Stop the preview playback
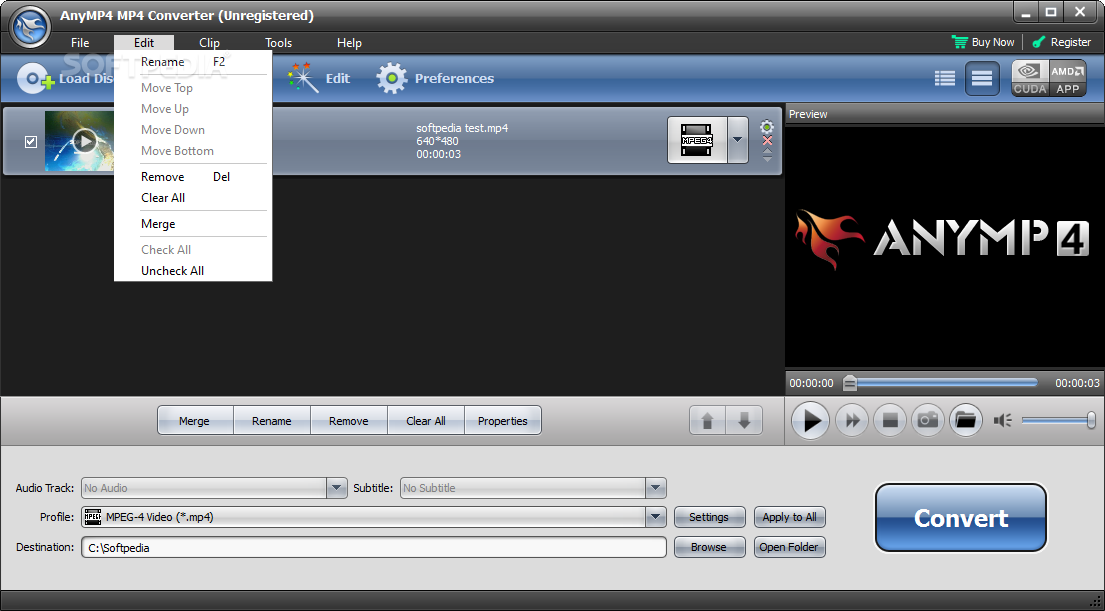Screen dimensions: 1105x611 (x=890, y=421)
